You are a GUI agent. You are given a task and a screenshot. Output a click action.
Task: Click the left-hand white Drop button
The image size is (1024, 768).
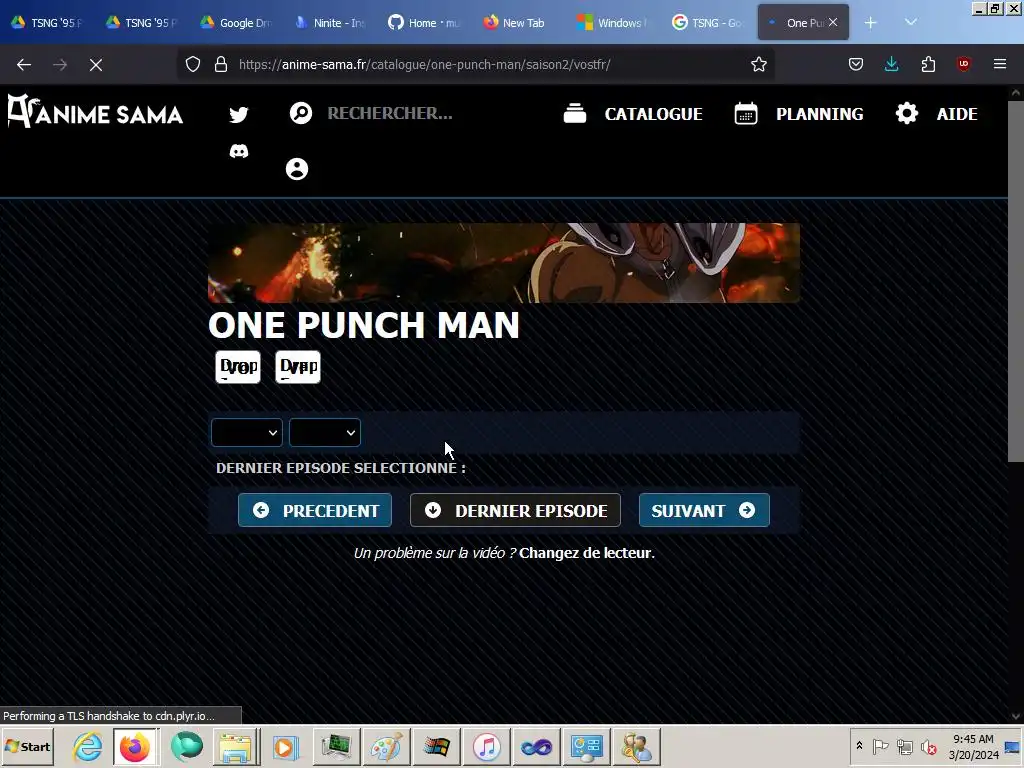point(238,366)
